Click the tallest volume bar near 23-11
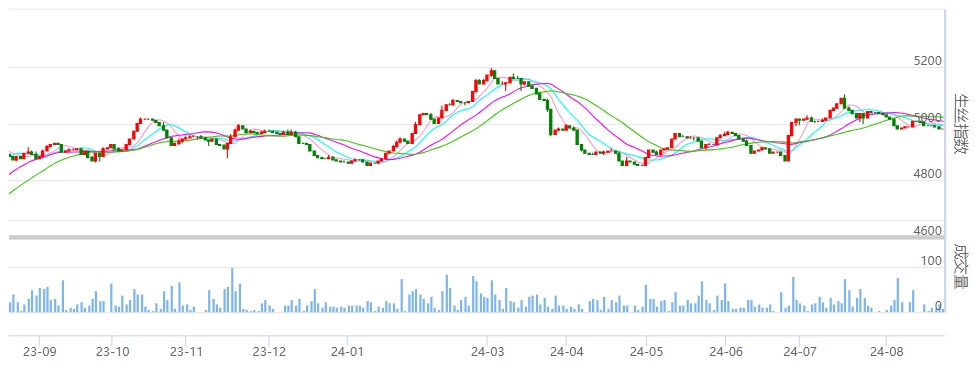This screenshot has width=975, height=367. 232,290
